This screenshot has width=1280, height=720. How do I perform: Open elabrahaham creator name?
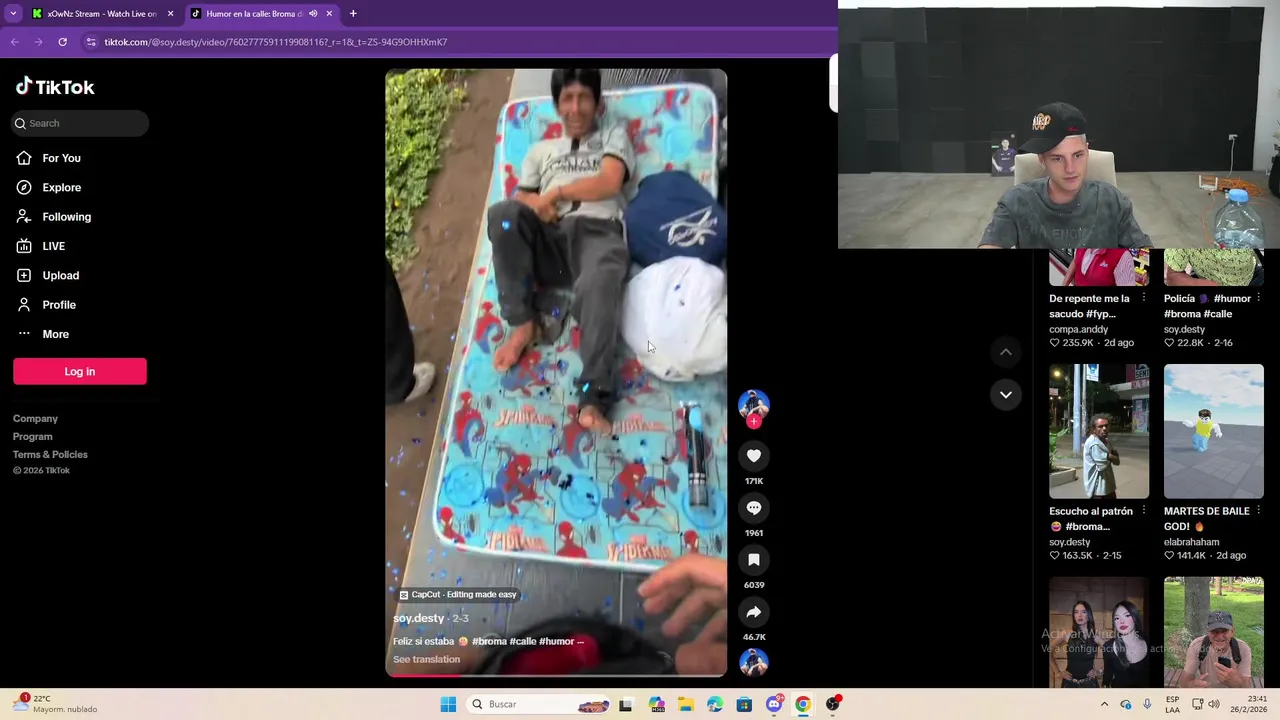[1191, 542]
